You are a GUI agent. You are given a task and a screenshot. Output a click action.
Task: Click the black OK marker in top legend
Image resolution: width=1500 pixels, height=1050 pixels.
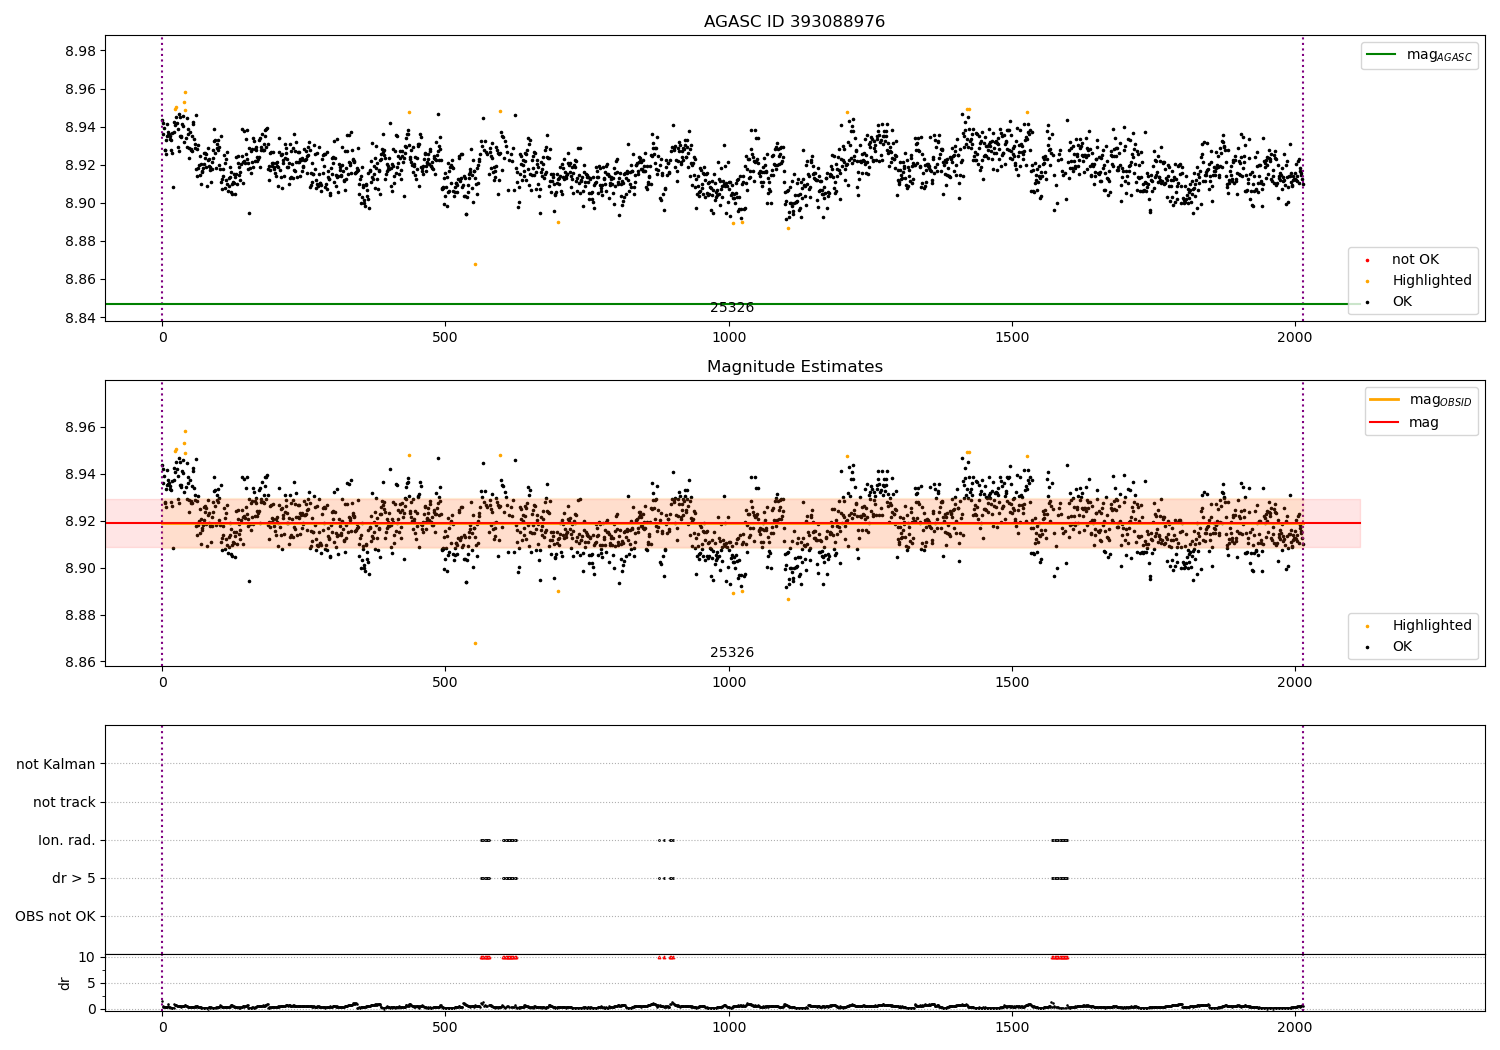point(1367,302)
